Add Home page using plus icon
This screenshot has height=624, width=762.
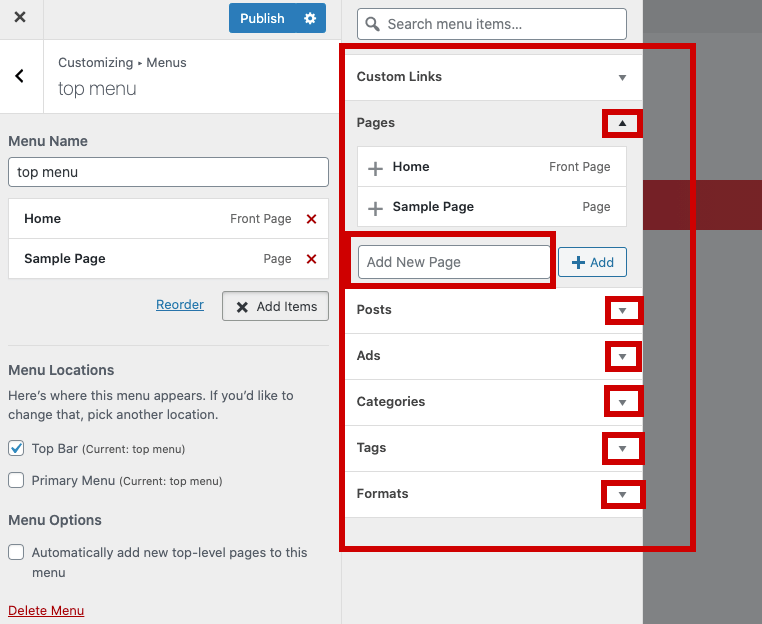point(375,168)
